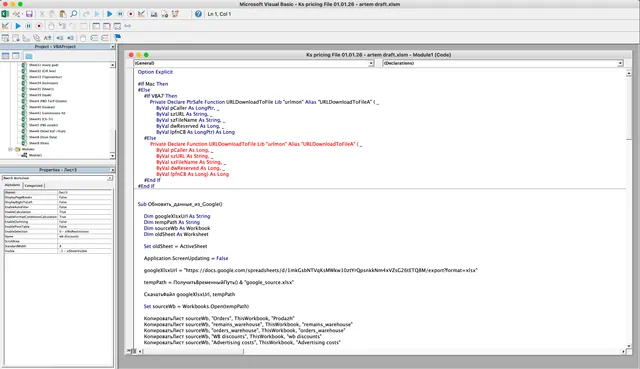Click the StandardWidth property value
This screenshot has height=369, width=640.
coord(84,246)
